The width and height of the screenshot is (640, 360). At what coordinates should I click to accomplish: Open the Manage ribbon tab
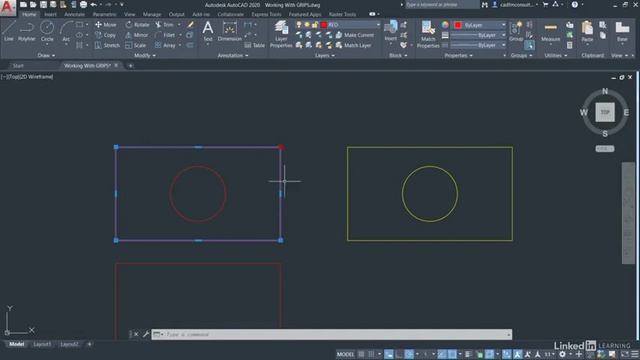152,14
